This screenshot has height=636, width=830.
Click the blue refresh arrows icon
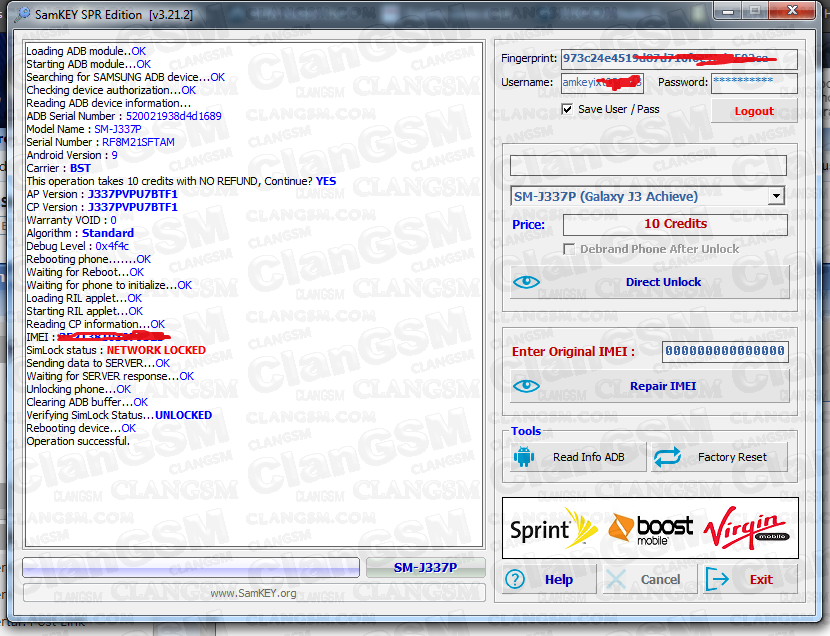tap(667, 457)
